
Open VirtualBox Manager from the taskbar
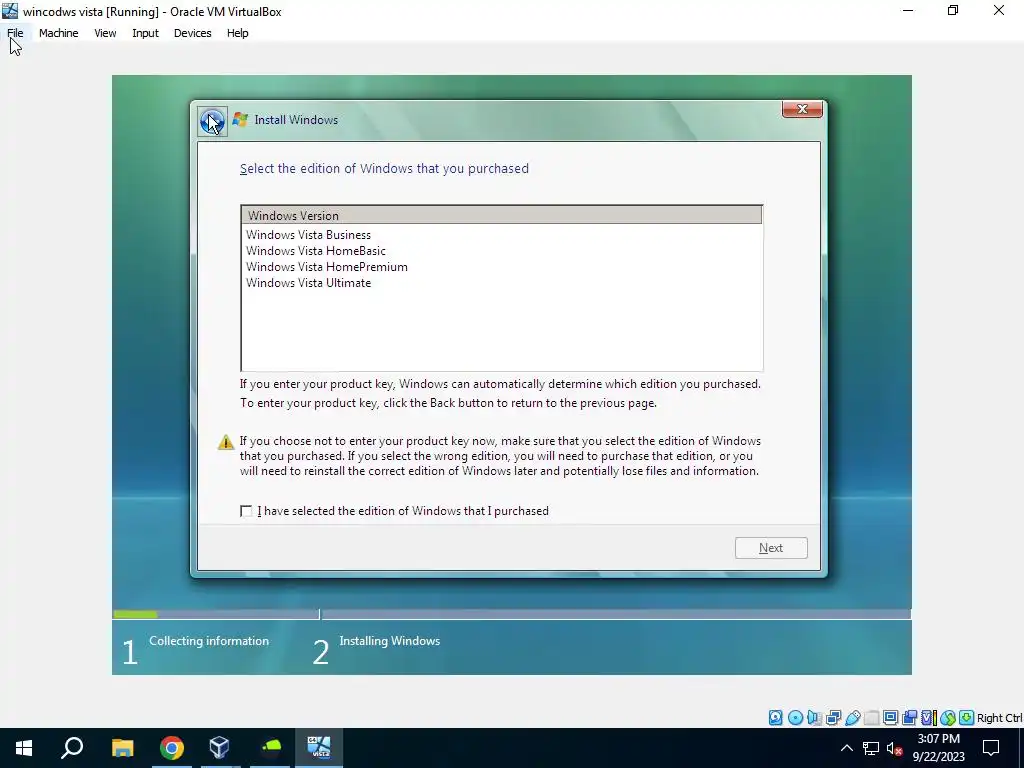tap(220, 748)
